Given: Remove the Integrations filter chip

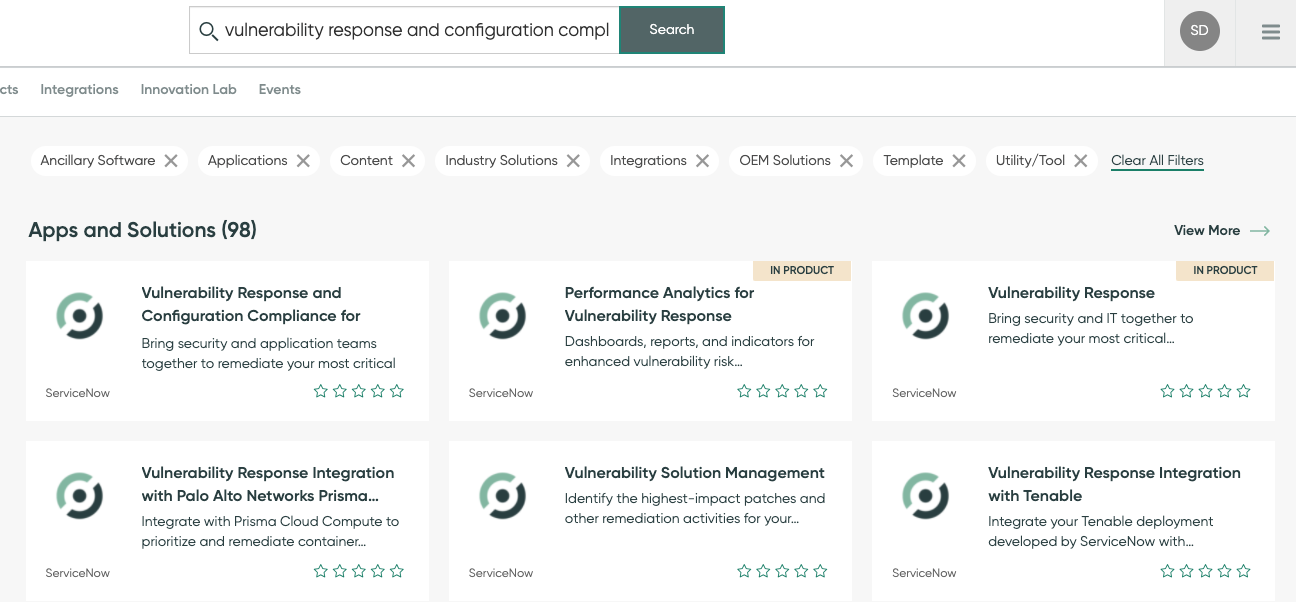Looking at the screenshot, I should point(702,161).
